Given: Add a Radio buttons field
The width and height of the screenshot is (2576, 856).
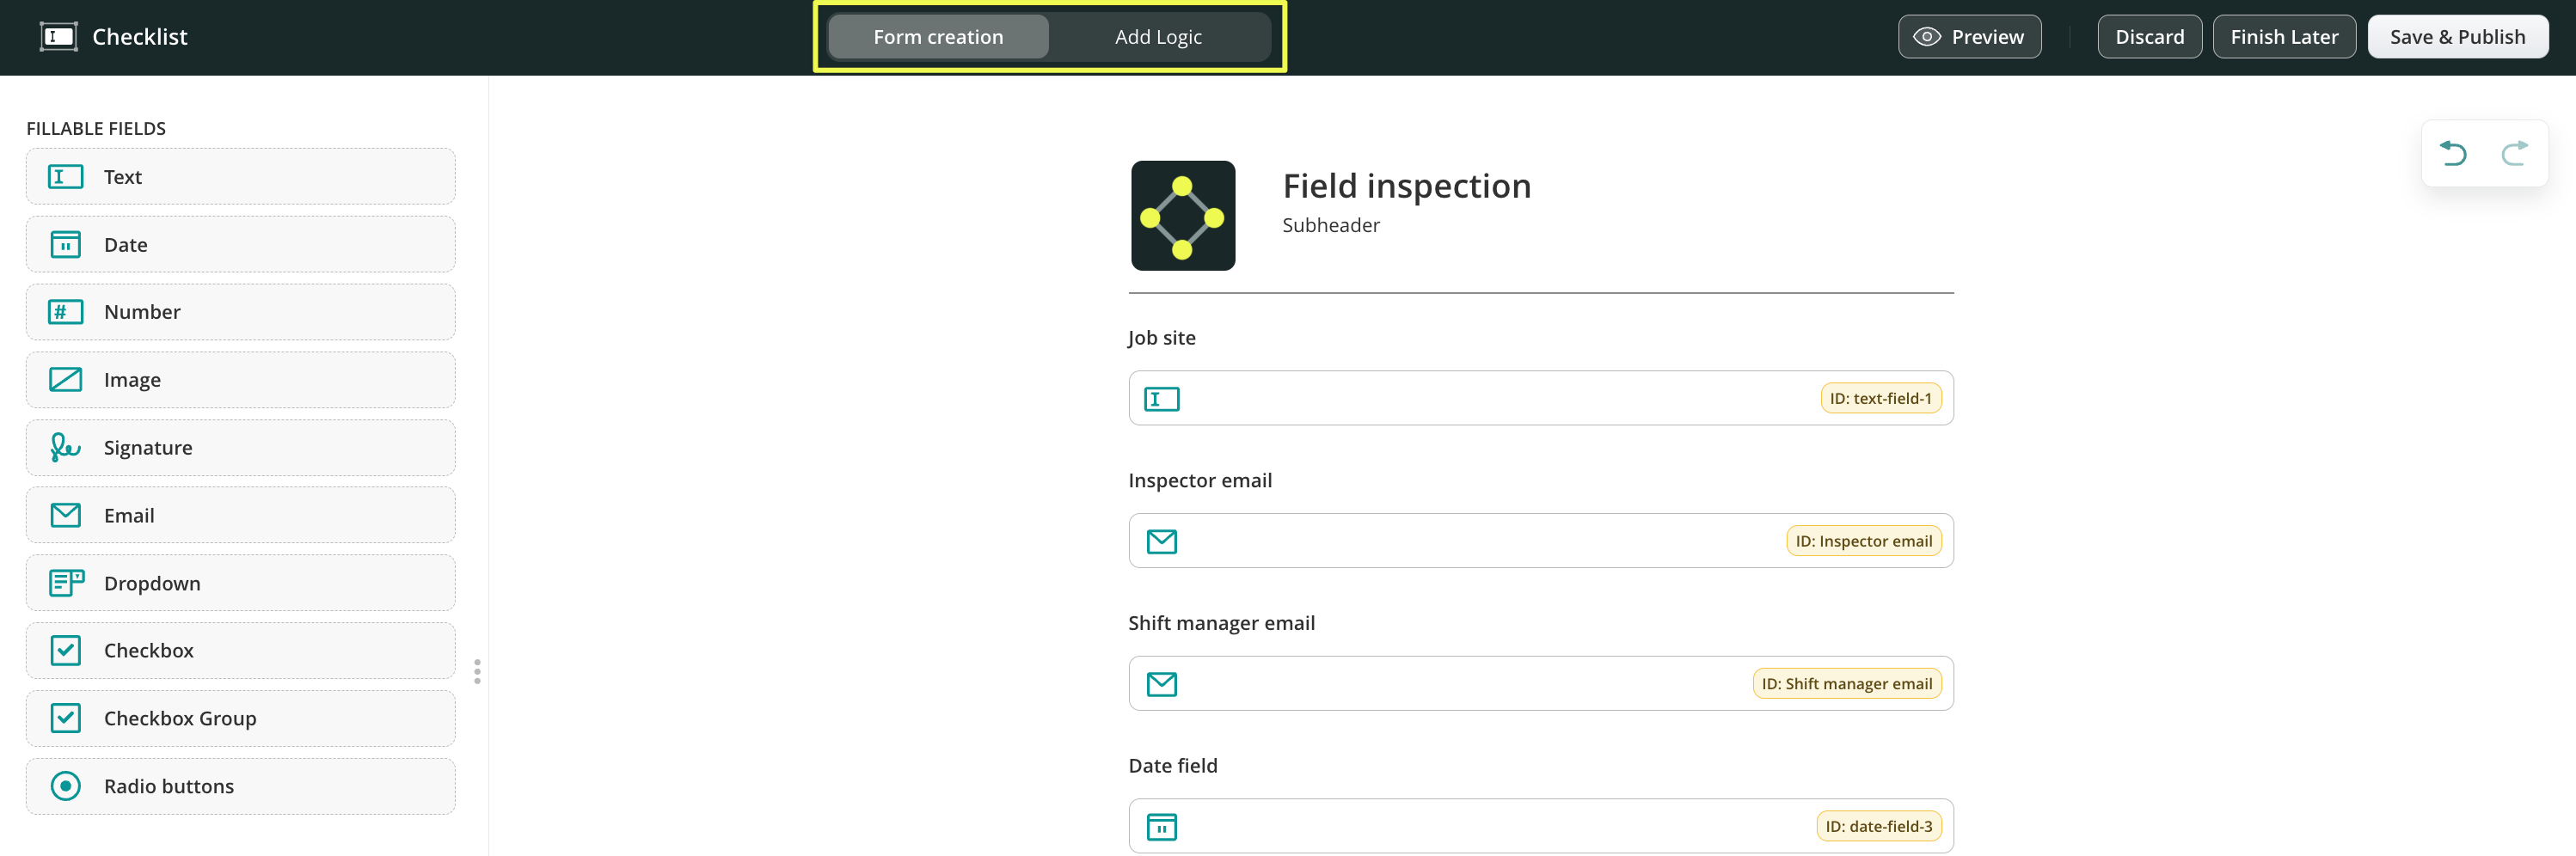Looking at the screenshot, I should [x=240, y=787].
